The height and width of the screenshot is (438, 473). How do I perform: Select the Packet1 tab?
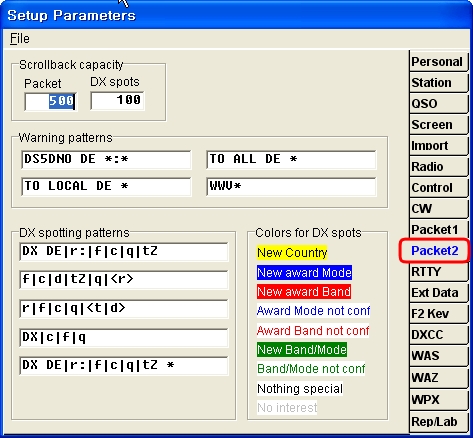click(x=438, y=230)
